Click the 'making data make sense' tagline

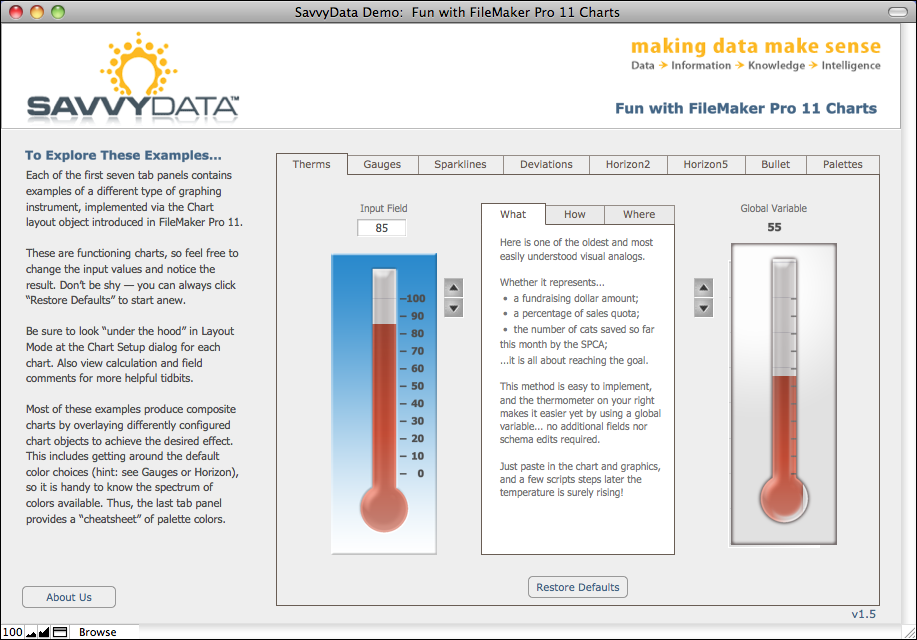tap(756, 46)
